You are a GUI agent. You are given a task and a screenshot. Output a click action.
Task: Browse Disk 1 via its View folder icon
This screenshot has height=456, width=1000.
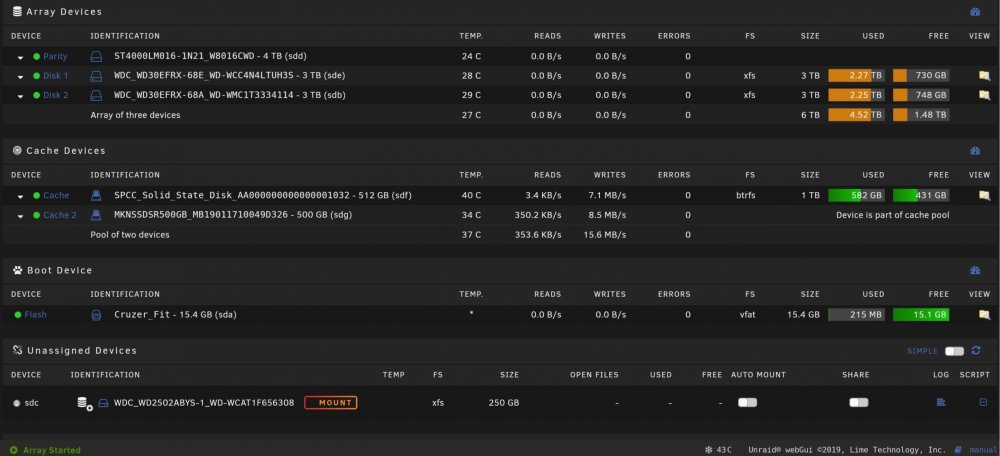pos(984,76)
